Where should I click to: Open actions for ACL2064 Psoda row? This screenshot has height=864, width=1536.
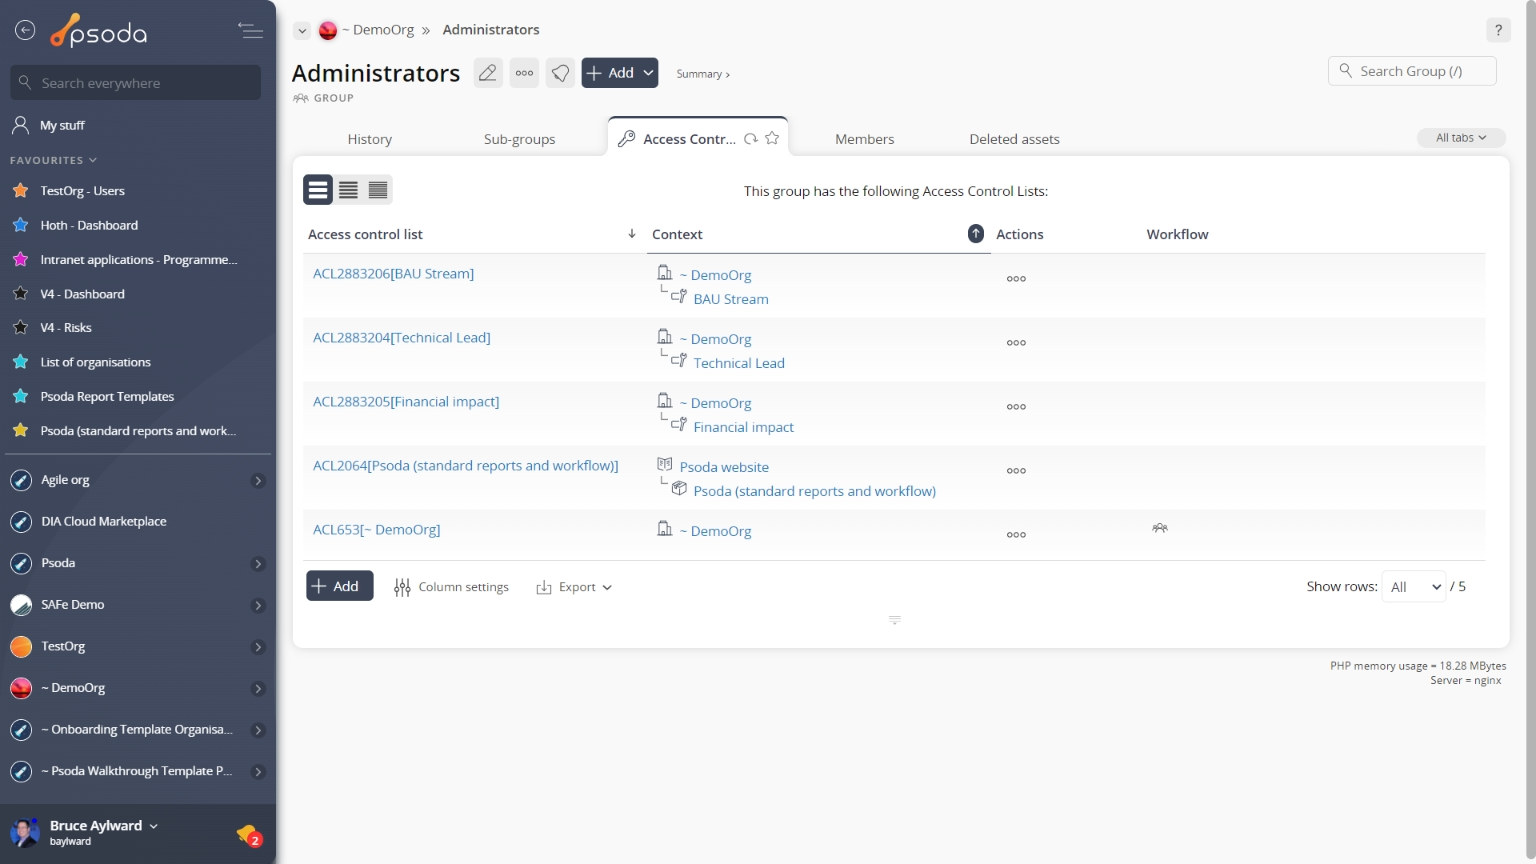(x=1016, y=471)
